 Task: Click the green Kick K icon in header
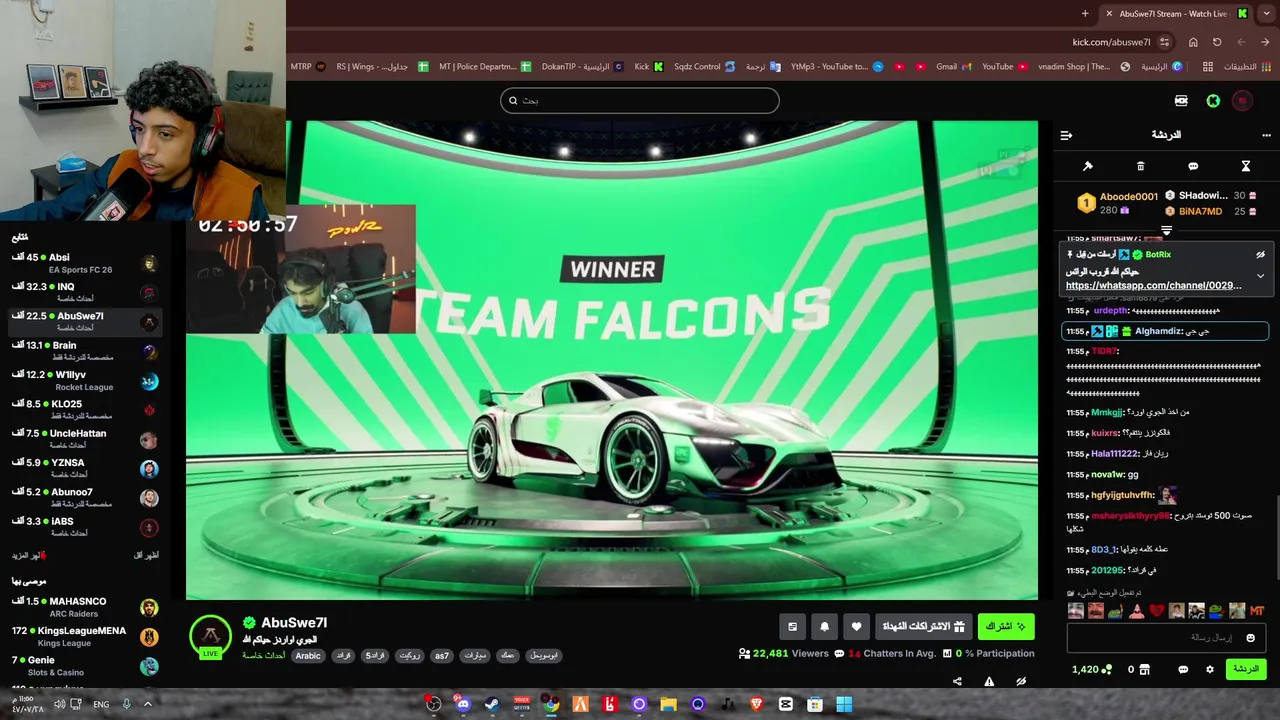1213,101
